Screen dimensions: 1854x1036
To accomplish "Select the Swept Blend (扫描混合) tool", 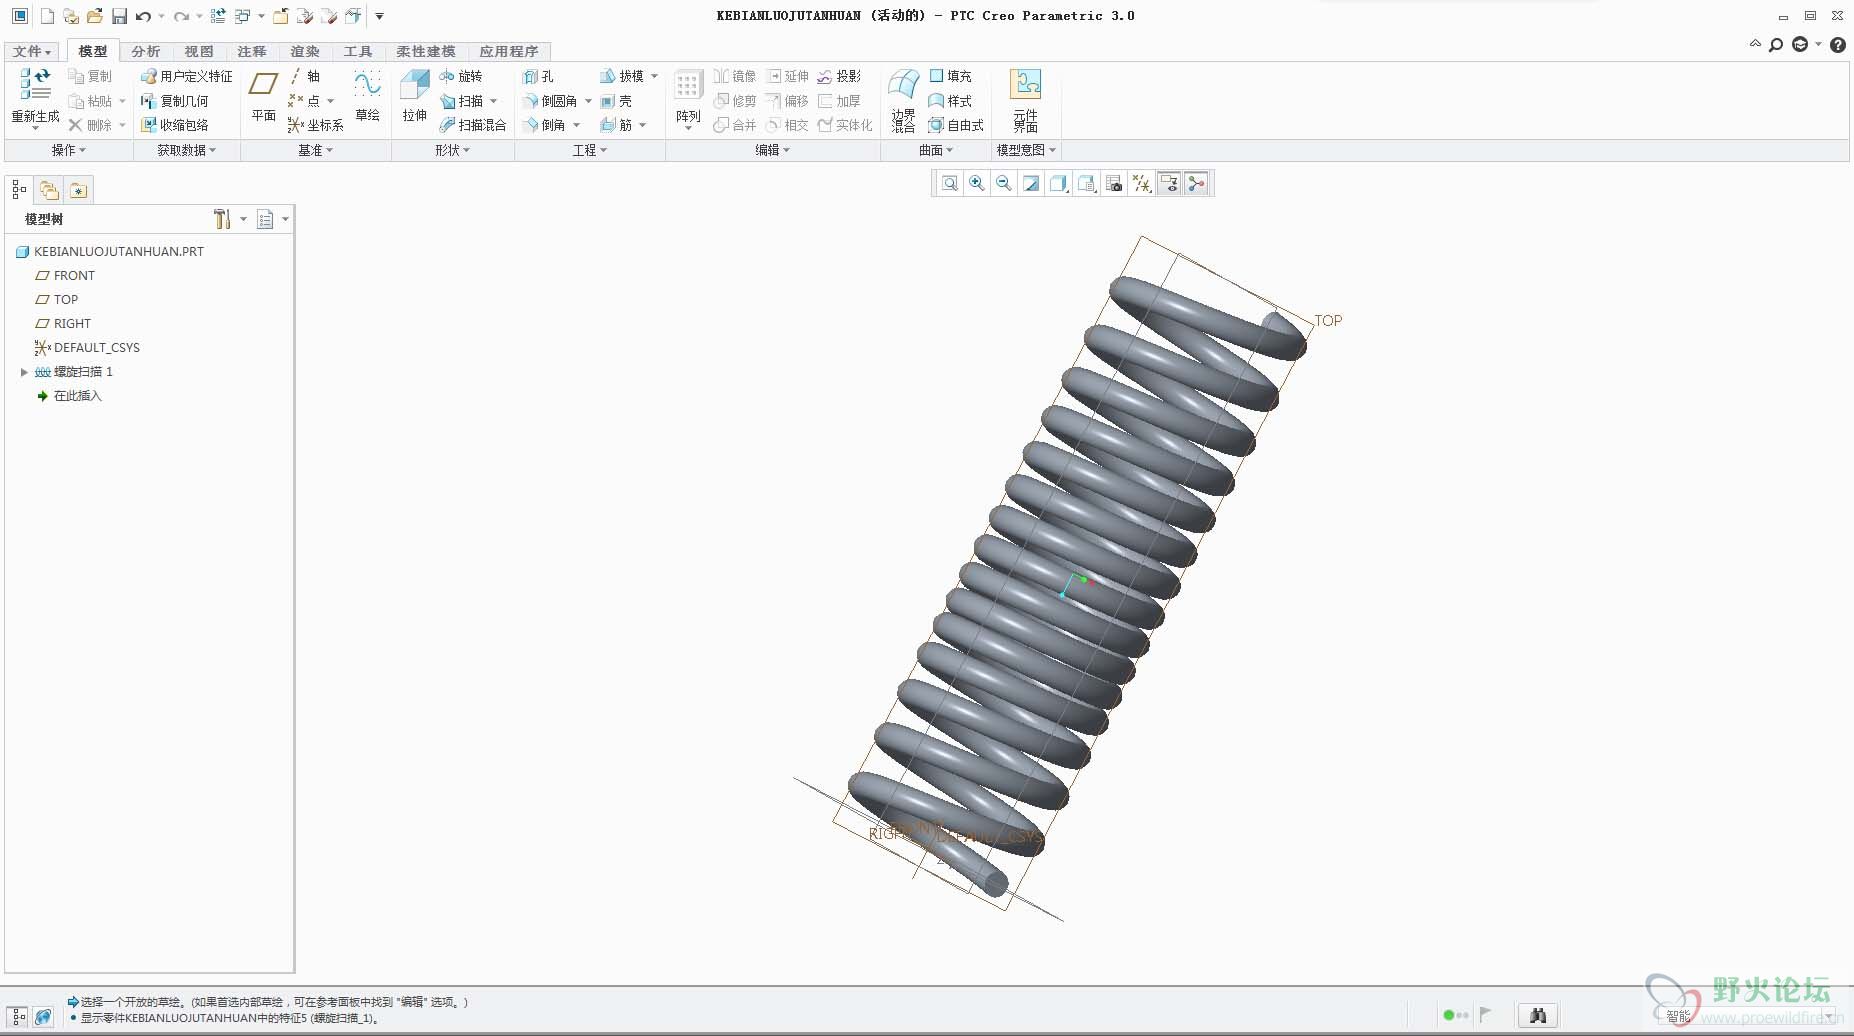I will click(x=473, y=125).
